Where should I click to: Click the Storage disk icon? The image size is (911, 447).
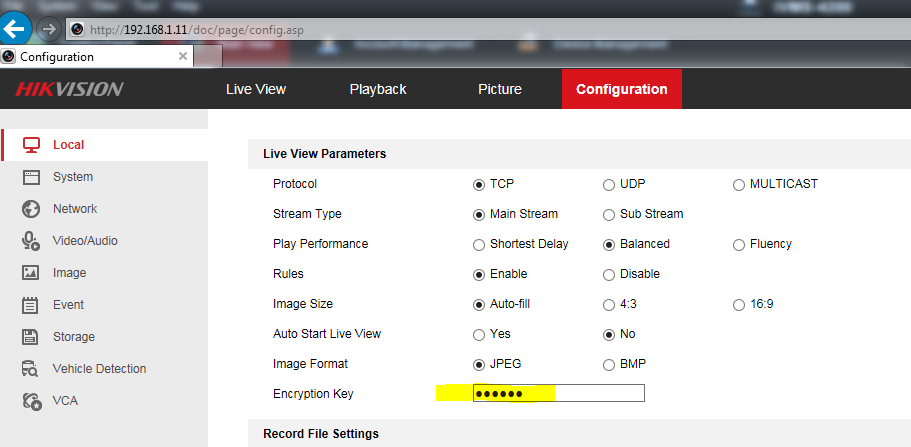(31, 337)
